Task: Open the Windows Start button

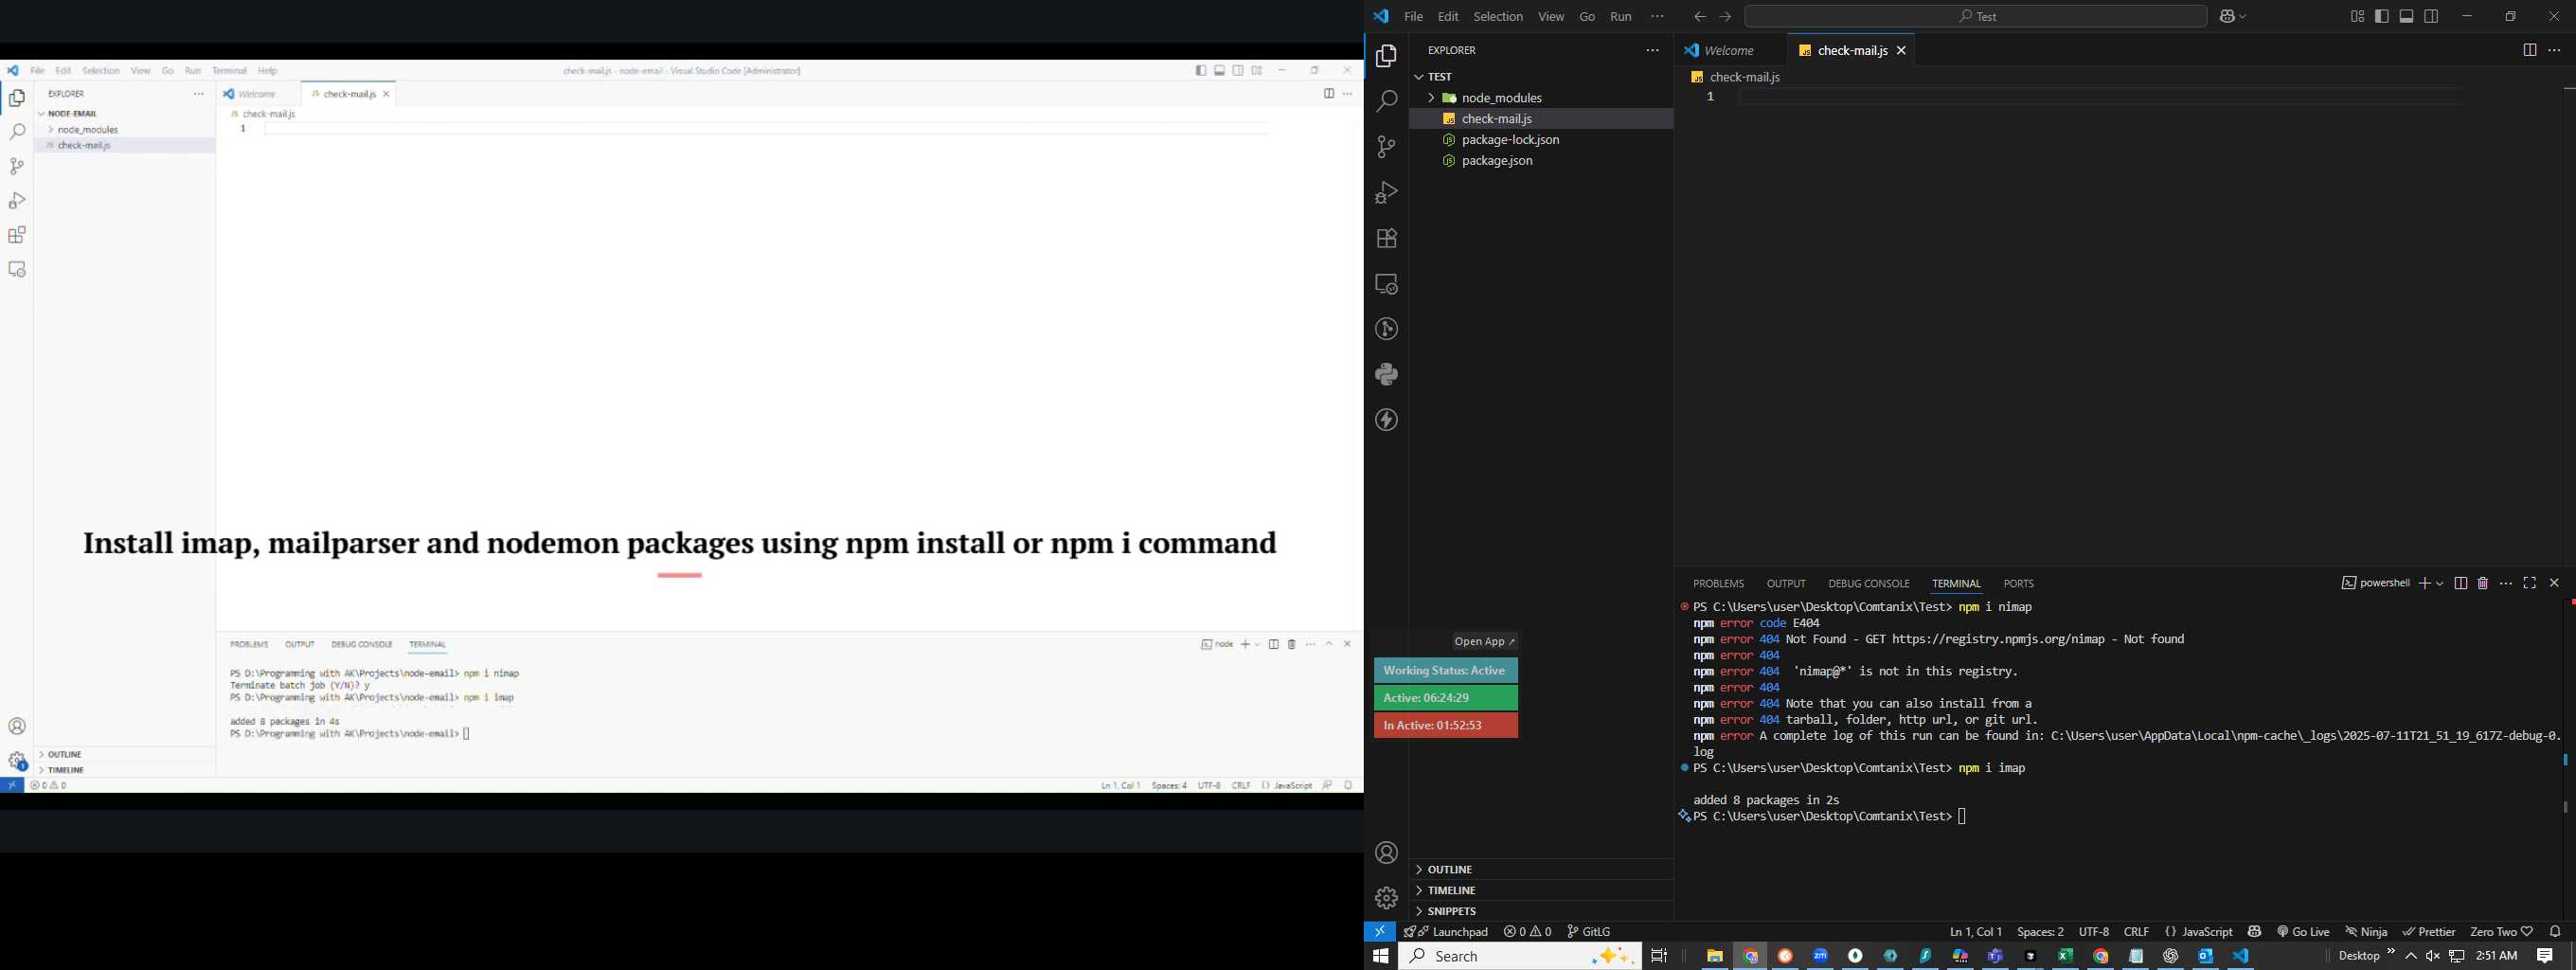Action: [x=1380, y=956]
